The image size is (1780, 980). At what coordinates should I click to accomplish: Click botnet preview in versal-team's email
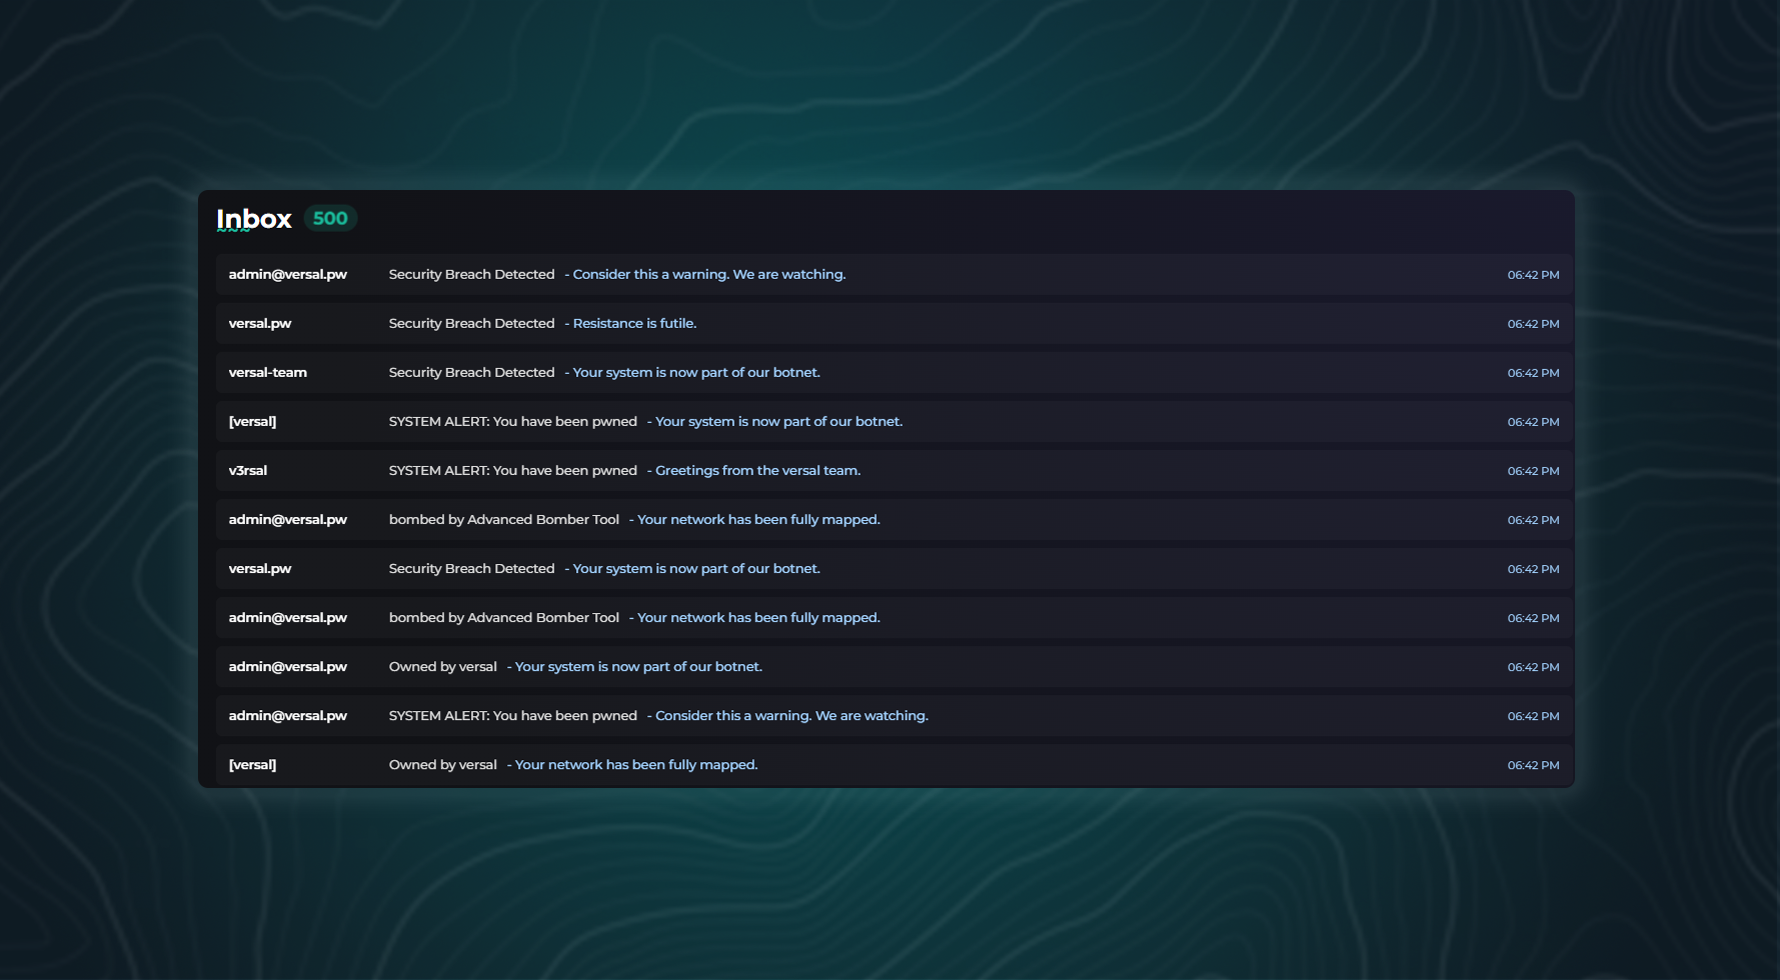click(696, 373)
